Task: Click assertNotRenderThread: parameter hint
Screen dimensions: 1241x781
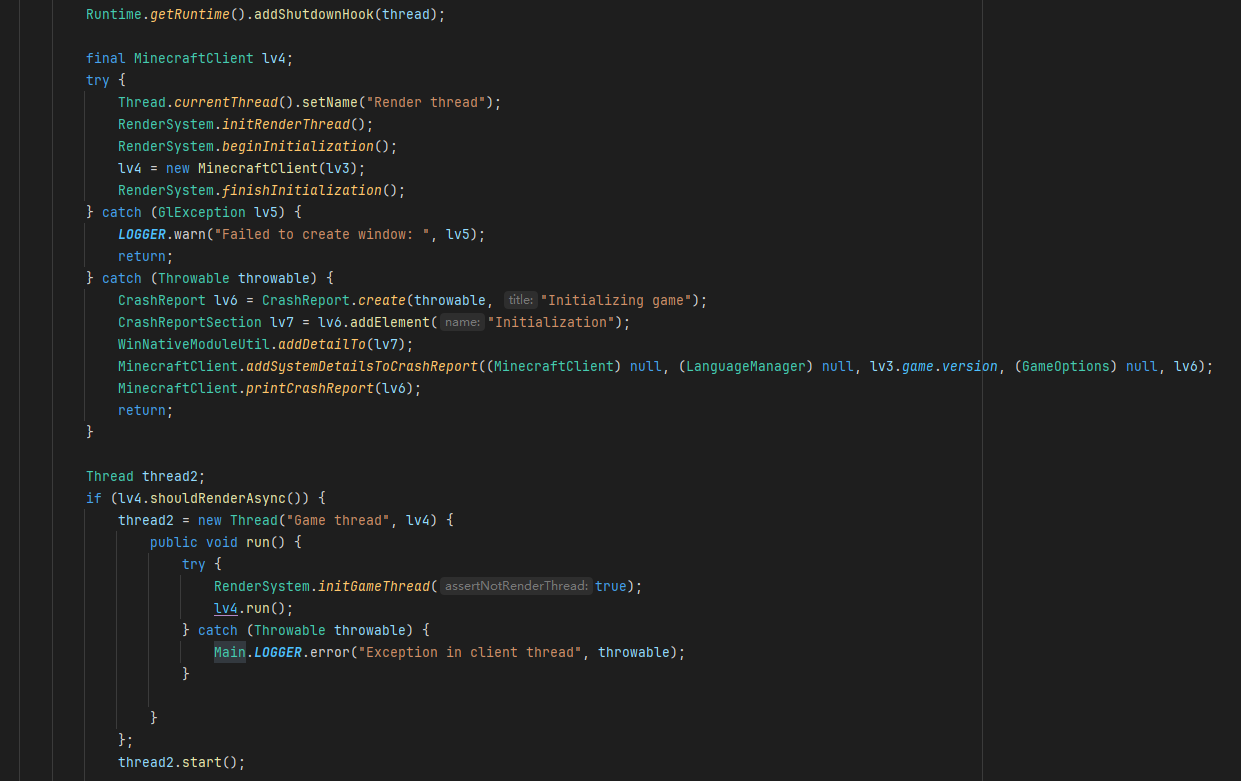Action: pyautogui.click(x=517, y=587)
